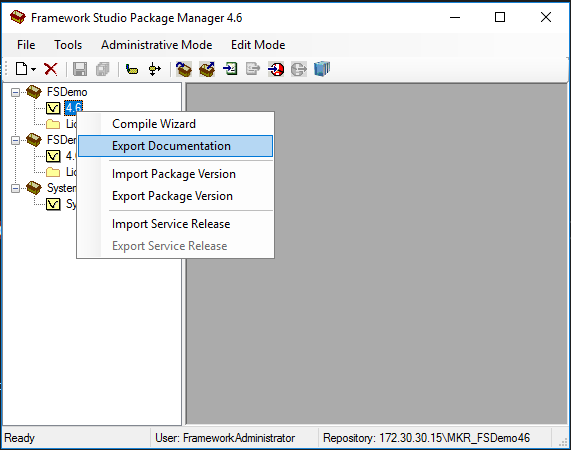Viewport: 571px width, 450px height.
Task: Click the four-way arrows move toolbar icon
Action: point(155,69)
